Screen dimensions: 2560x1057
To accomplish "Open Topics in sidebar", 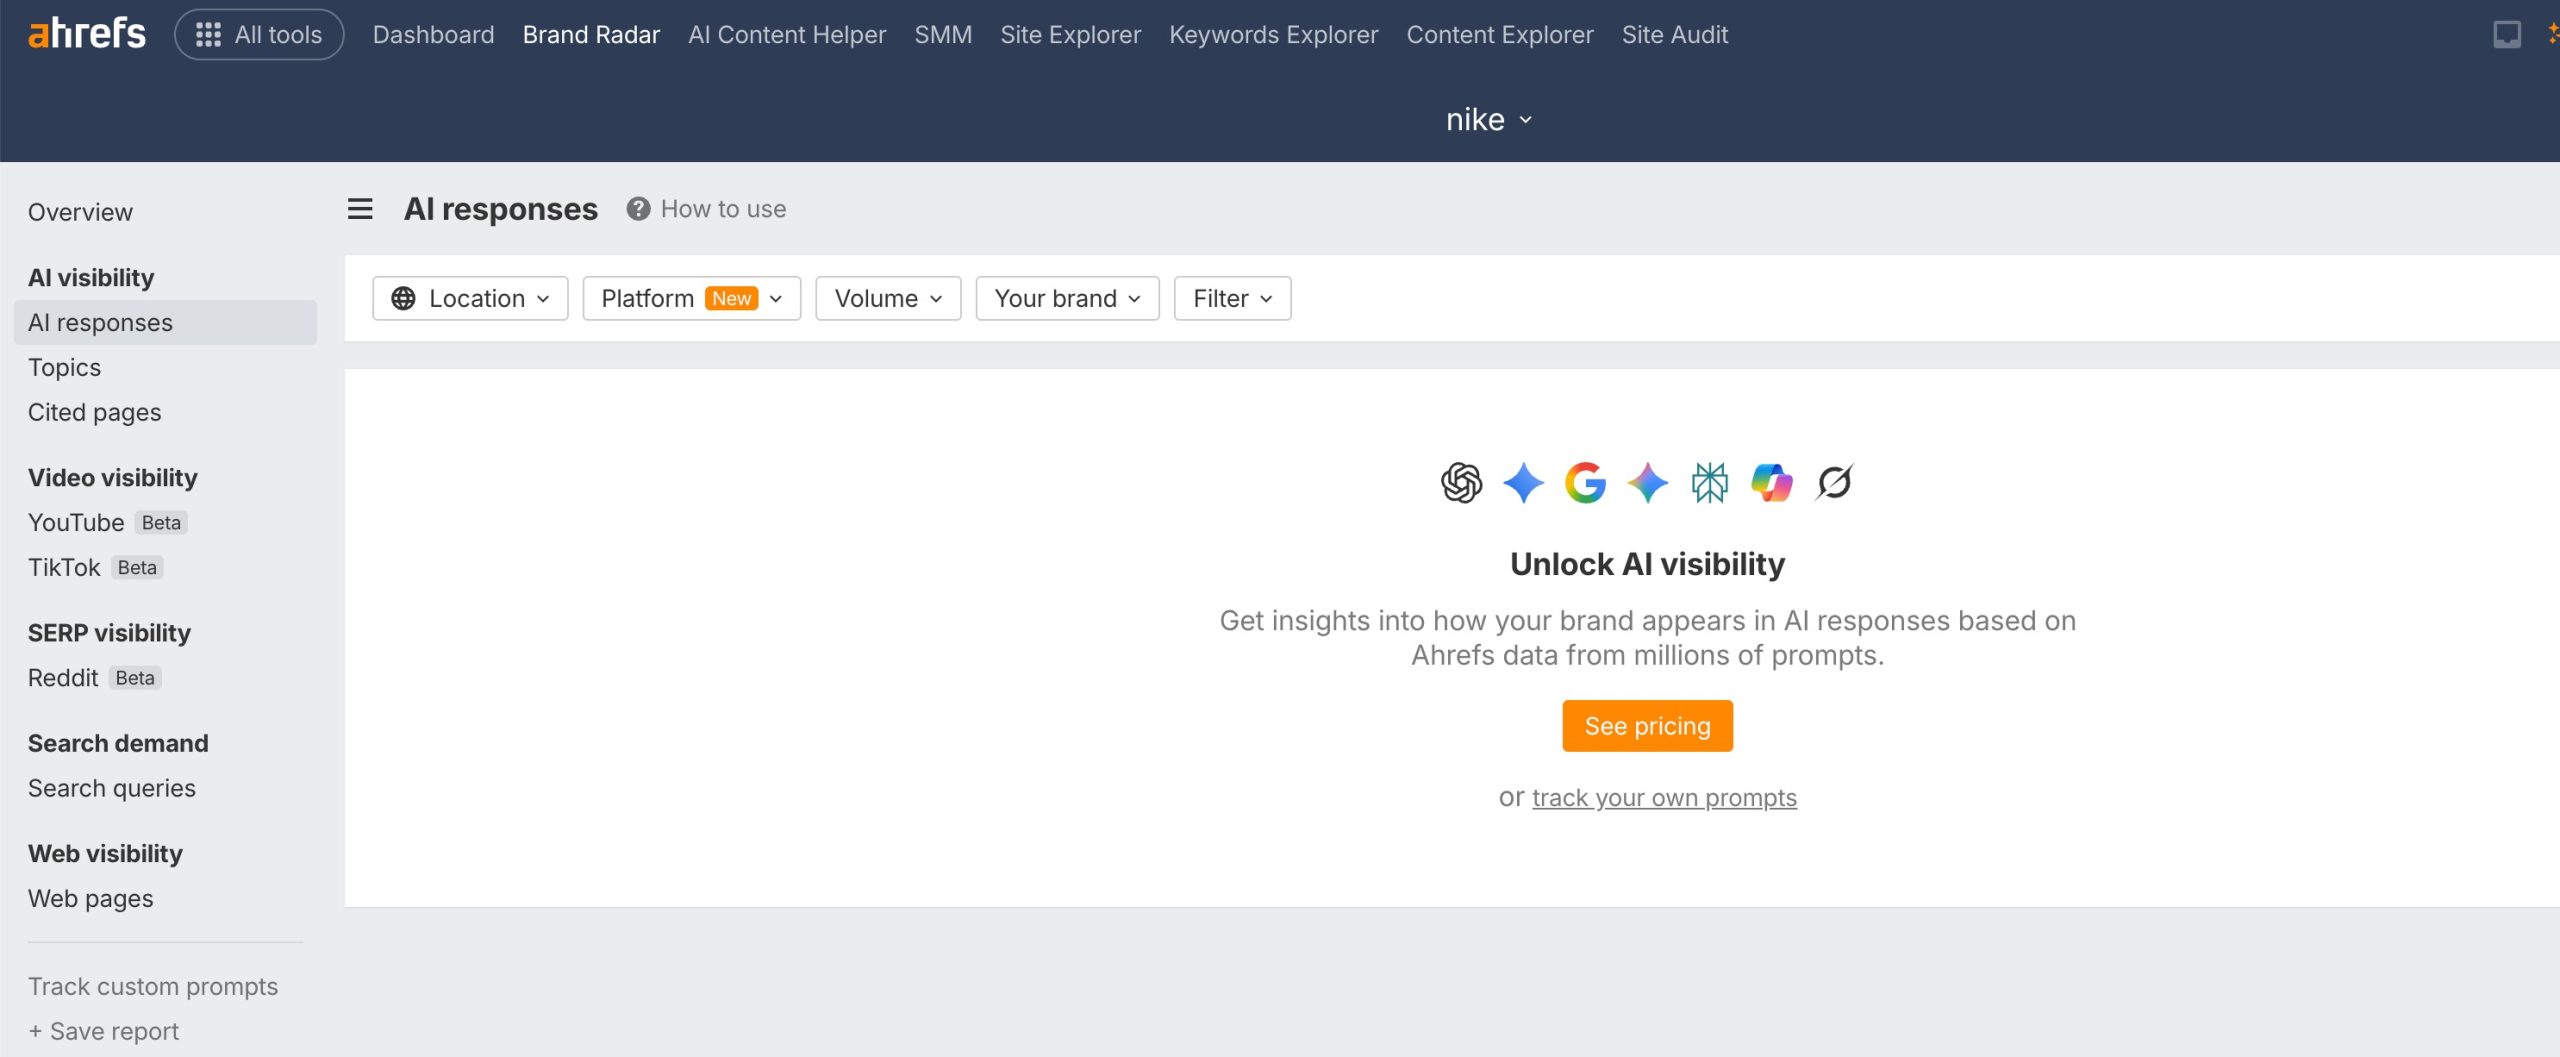I will point(64,367).
